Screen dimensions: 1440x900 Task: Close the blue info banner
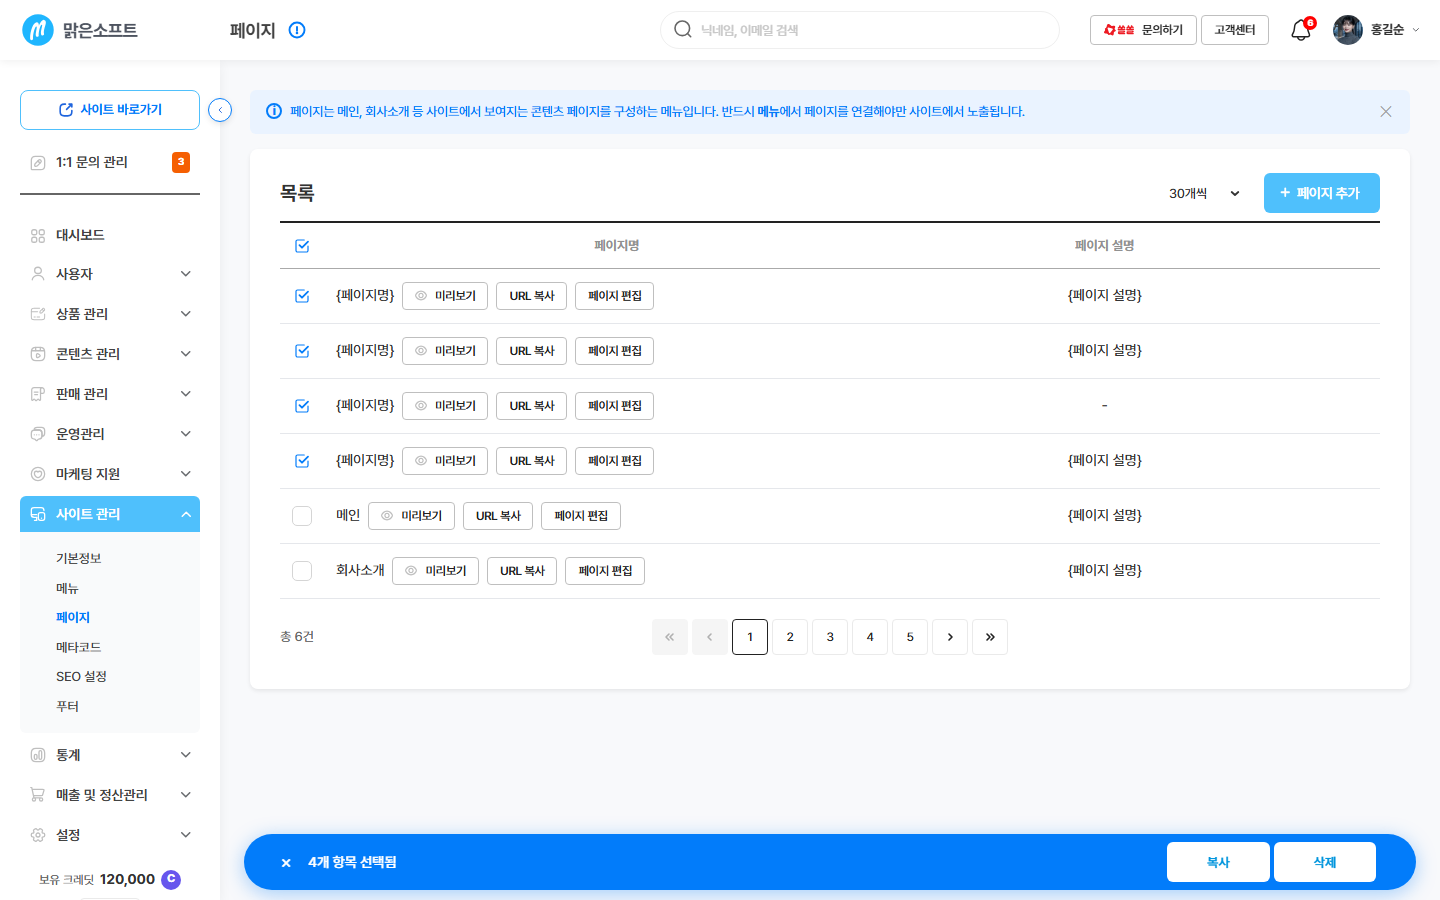1386,111
